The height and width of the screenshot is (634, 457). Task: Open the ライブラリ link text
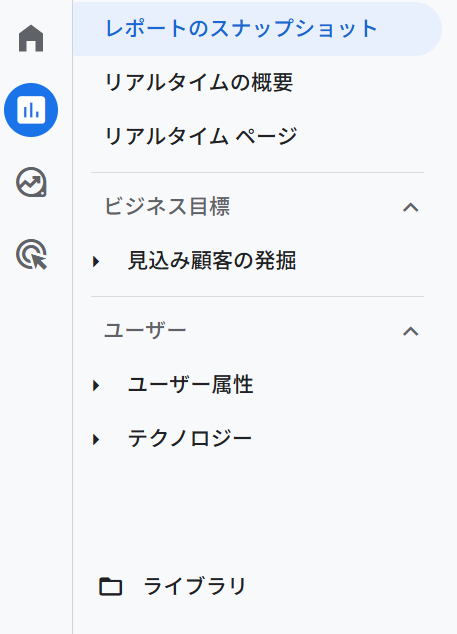[x=195, y=586]
